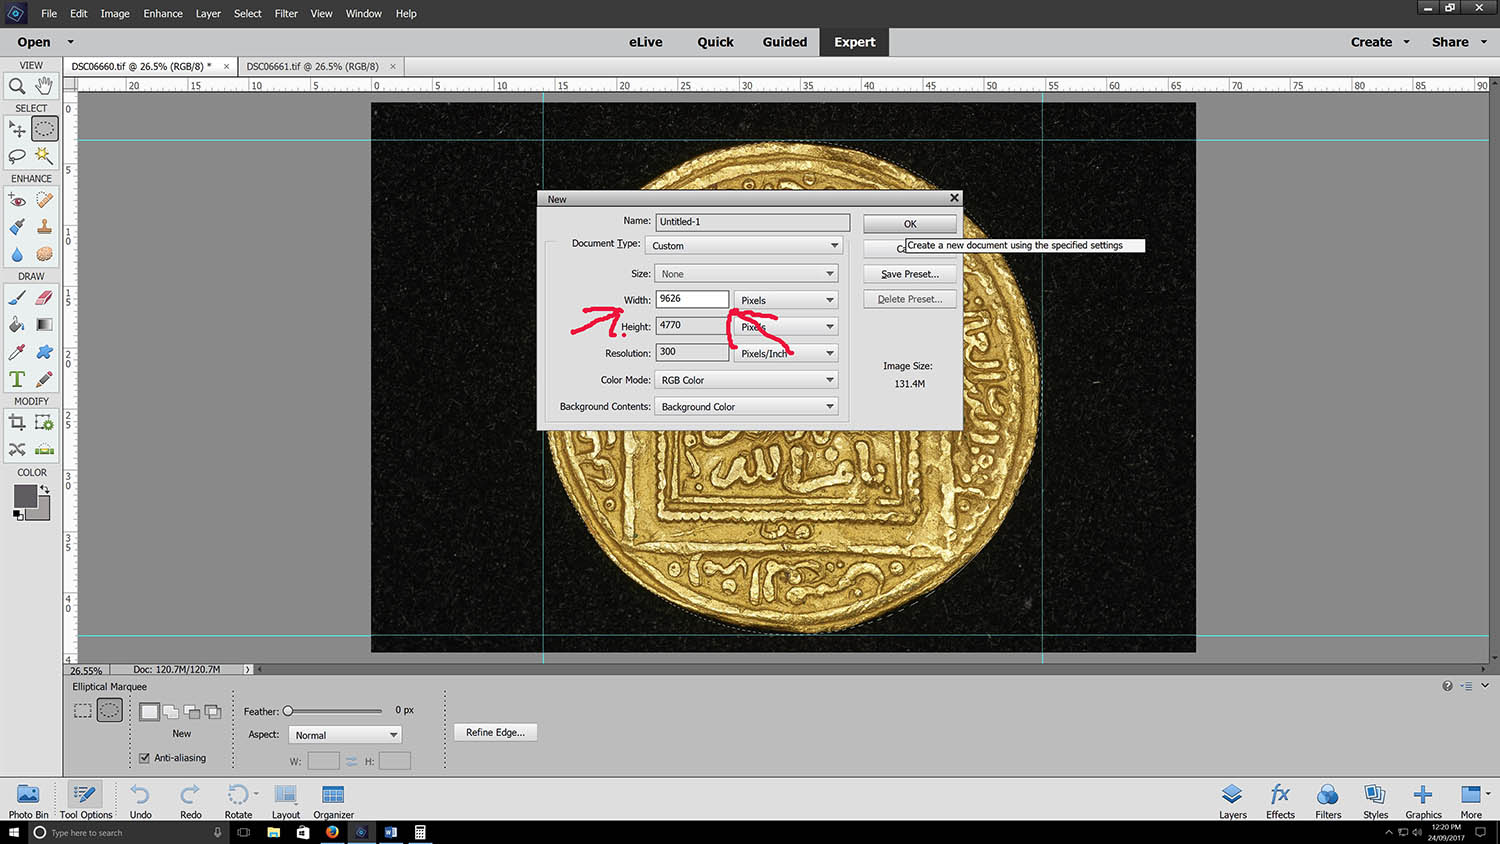This screenshot has height=844, width=1500.
Task: Open the Aspect dropdown
Action: click(345, 735)
